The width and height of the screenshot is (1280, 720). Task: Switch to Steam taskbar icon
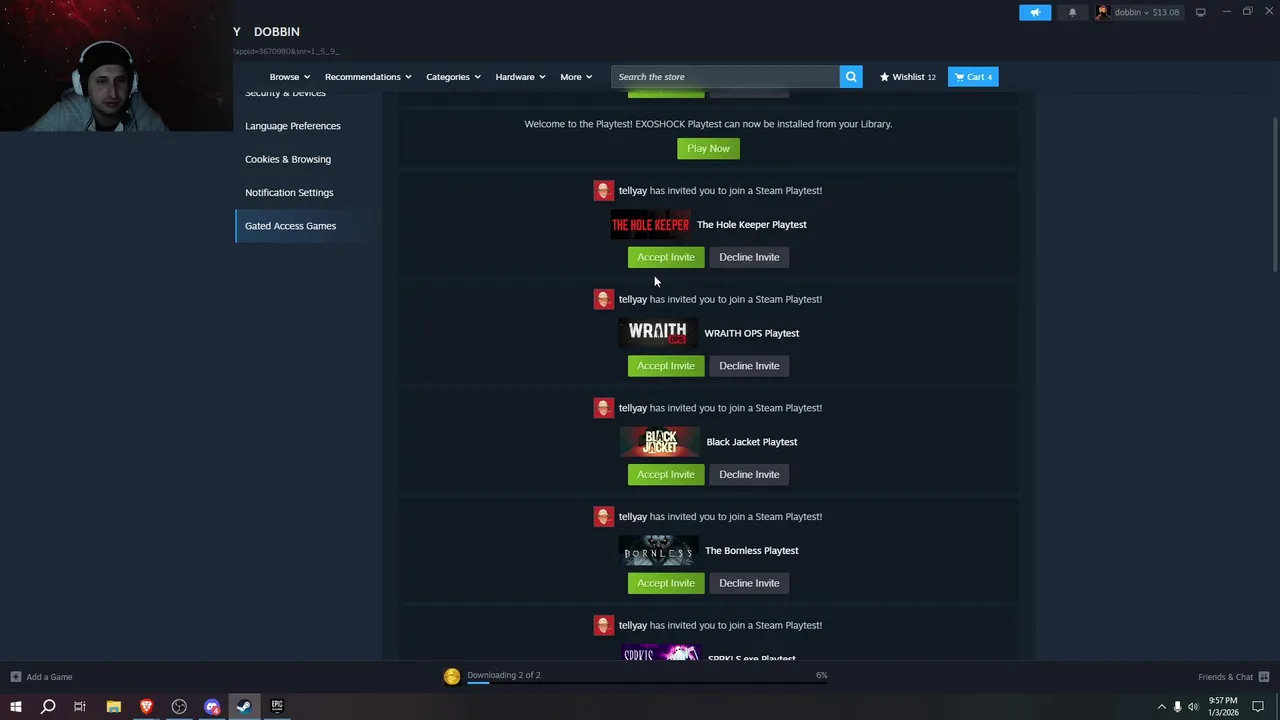click(x=244, y=707)
